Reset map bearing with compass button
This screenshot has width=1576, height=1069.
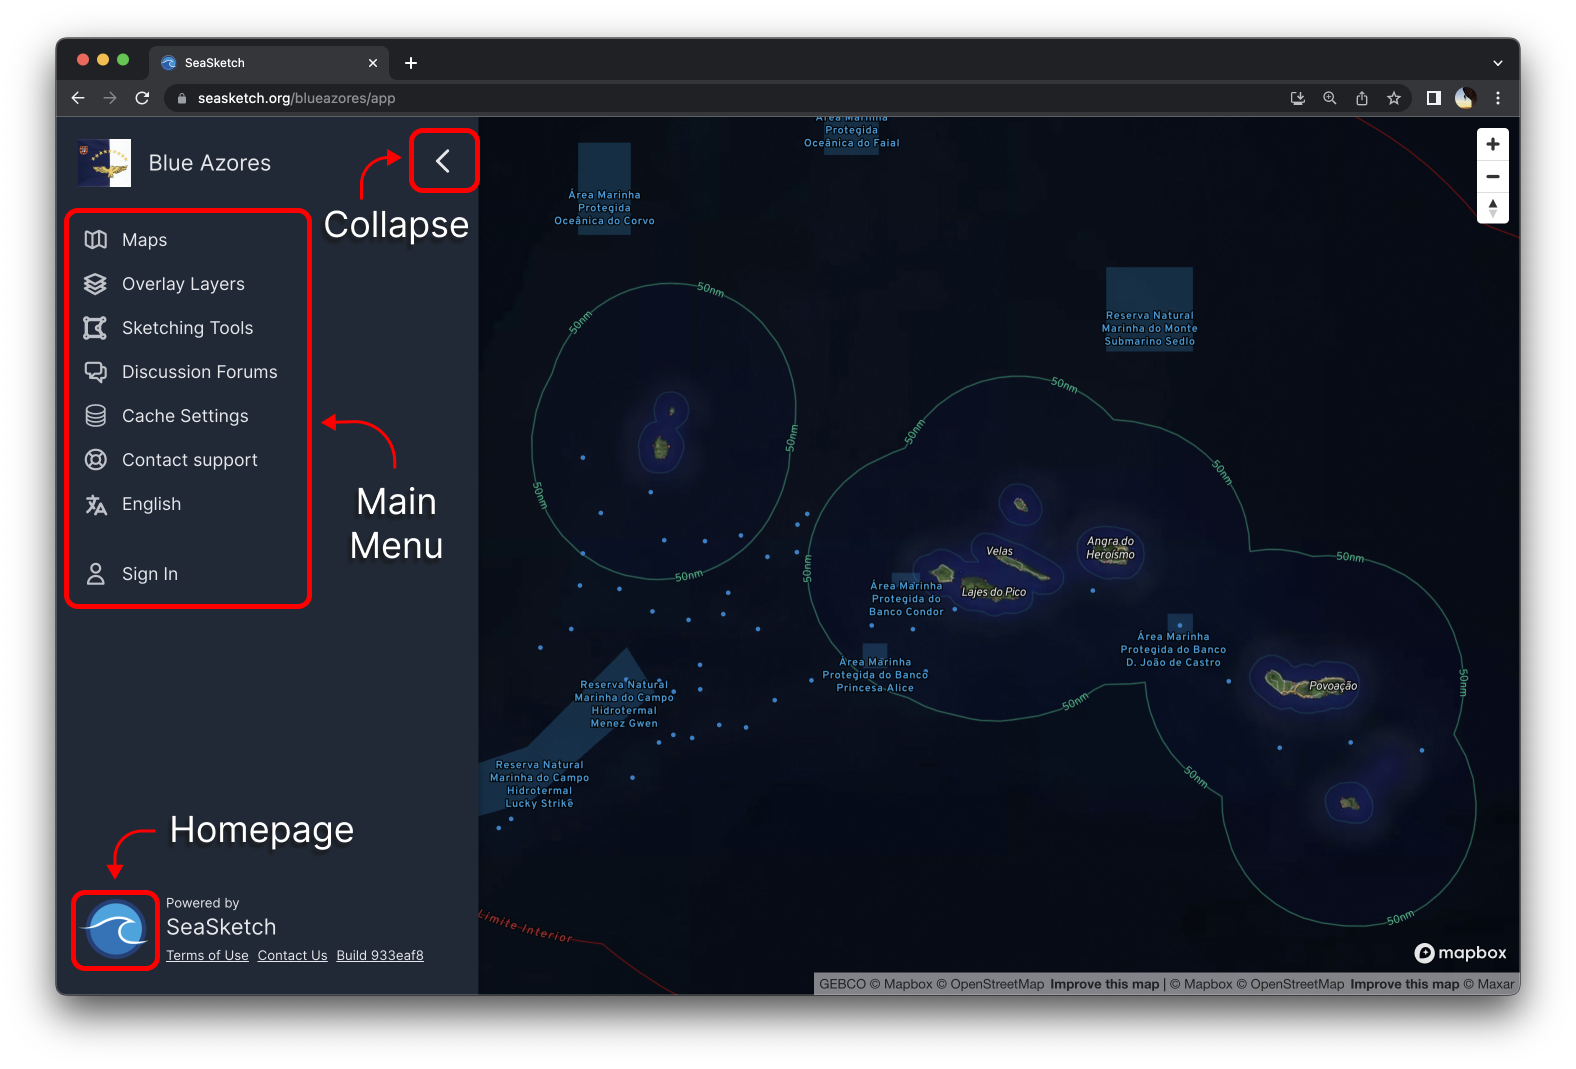coord(1492,208)
